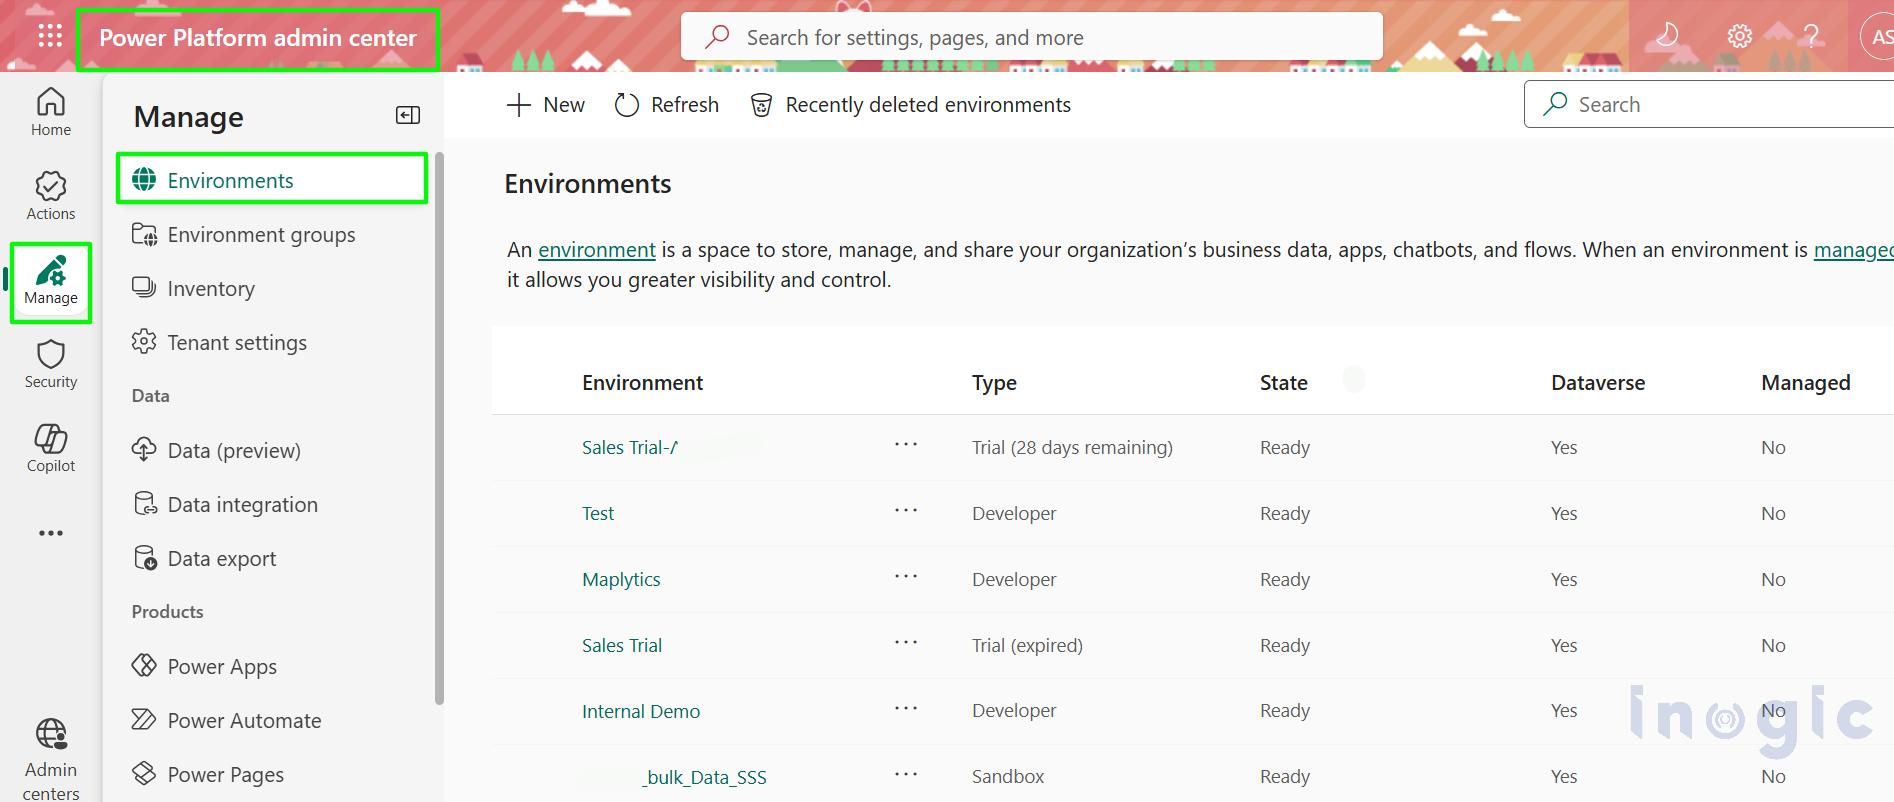Image resolution: width=1894 pixels, height=802 pixels.
Task: Select Environments in Manage menu
Action: pos(272,179)
